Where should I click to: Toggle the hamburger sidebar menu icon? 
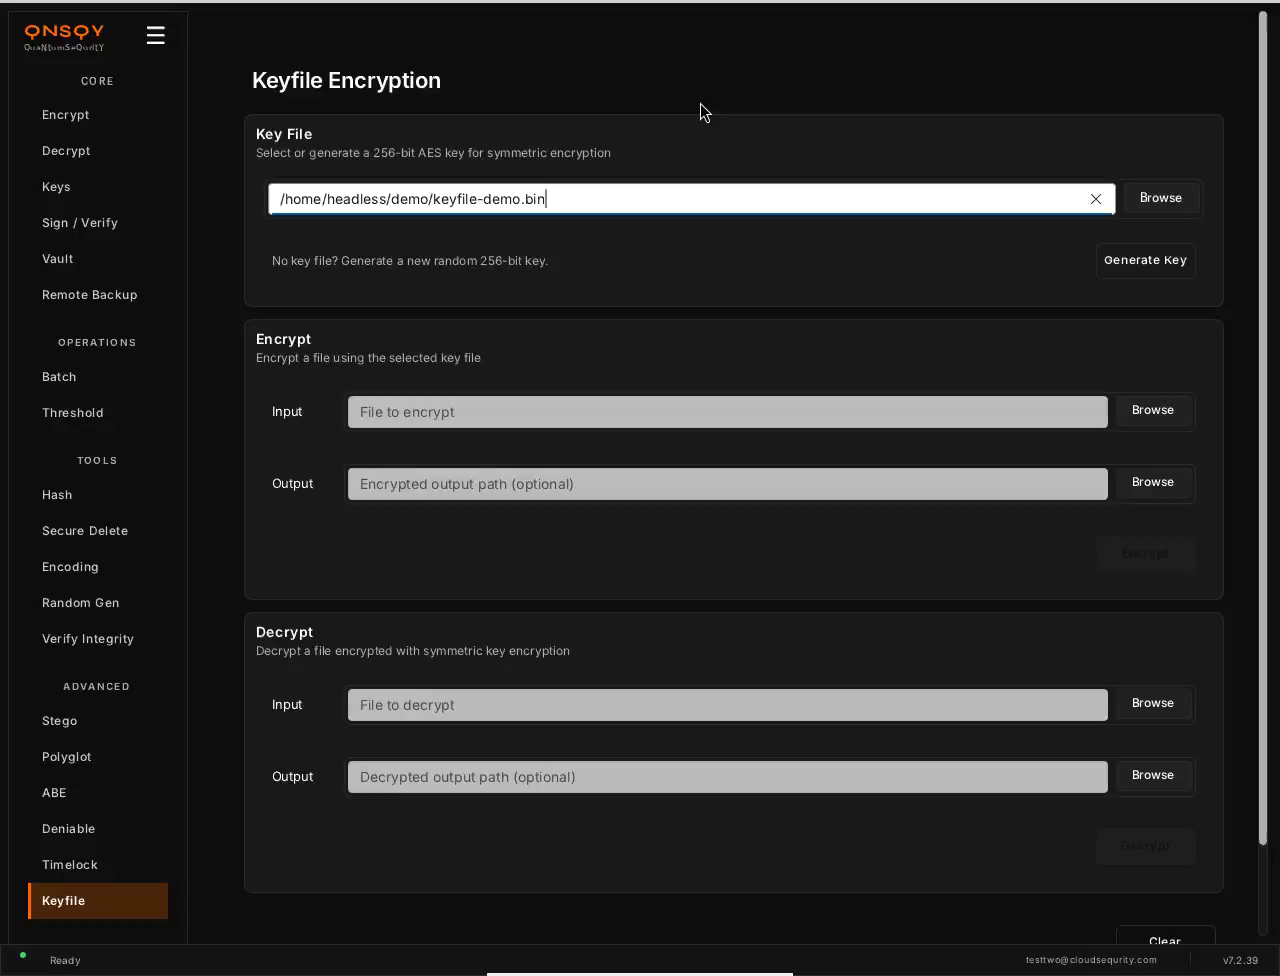point(155,35)
